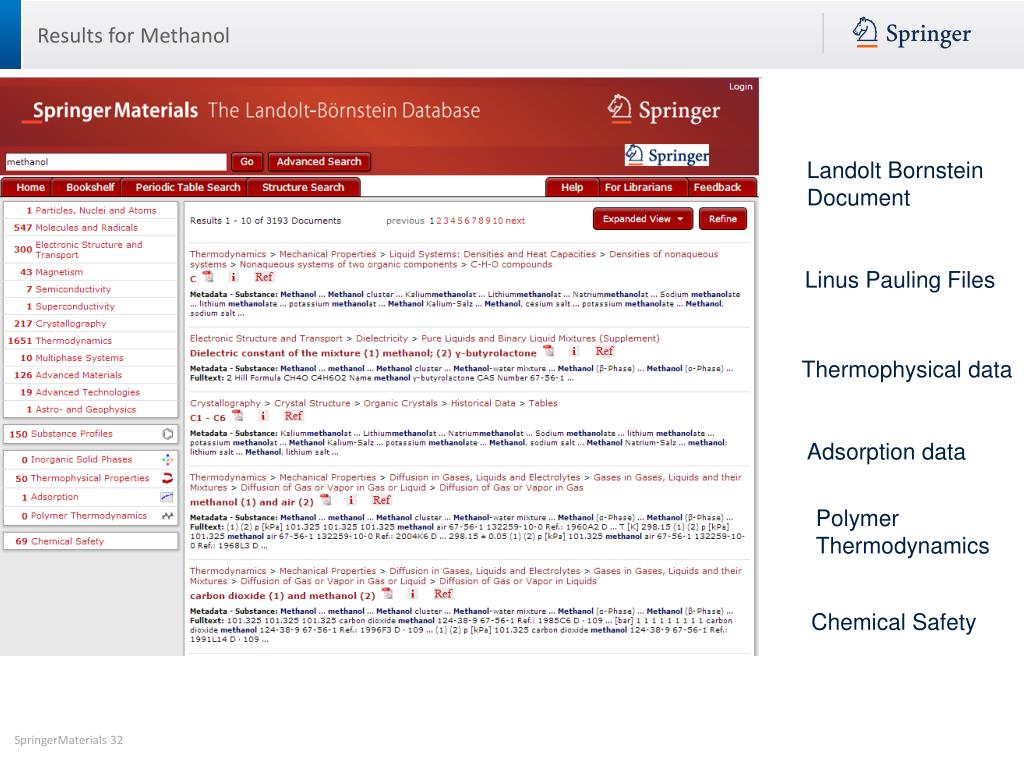Click the Adsorption chart icon
Viewport: 1024px width, 768px height.
(168, 497)
